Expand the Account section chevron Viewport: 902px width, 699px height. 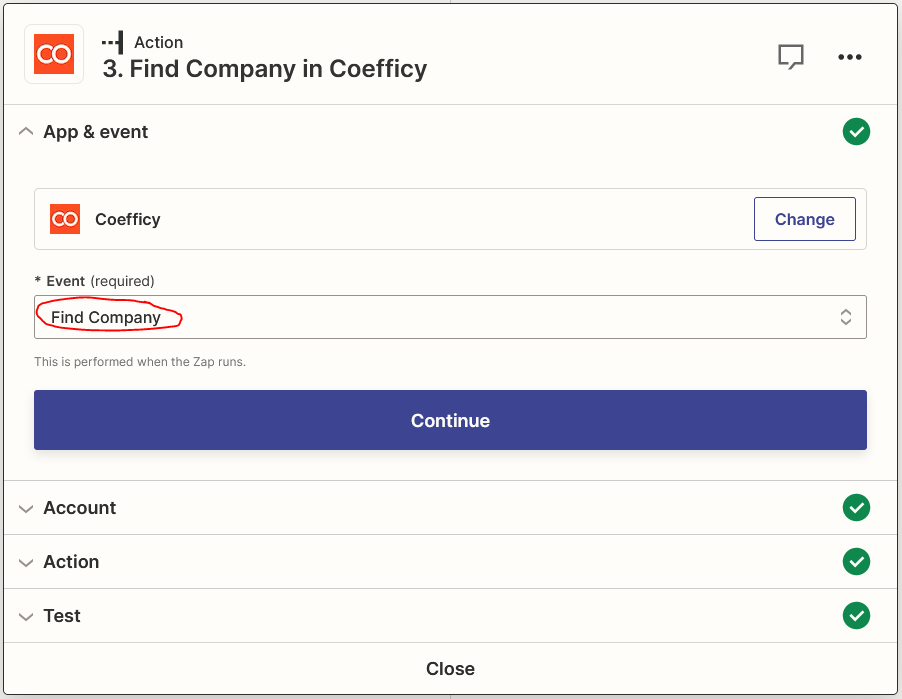click(x=26, y=508)
